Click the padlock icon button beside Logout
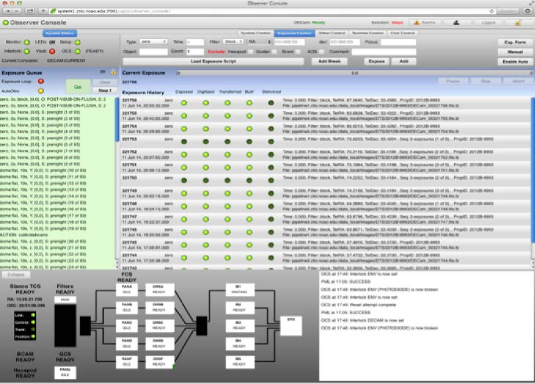The width and height of the screenshot is (535, 384). click(x=518, y=23)
